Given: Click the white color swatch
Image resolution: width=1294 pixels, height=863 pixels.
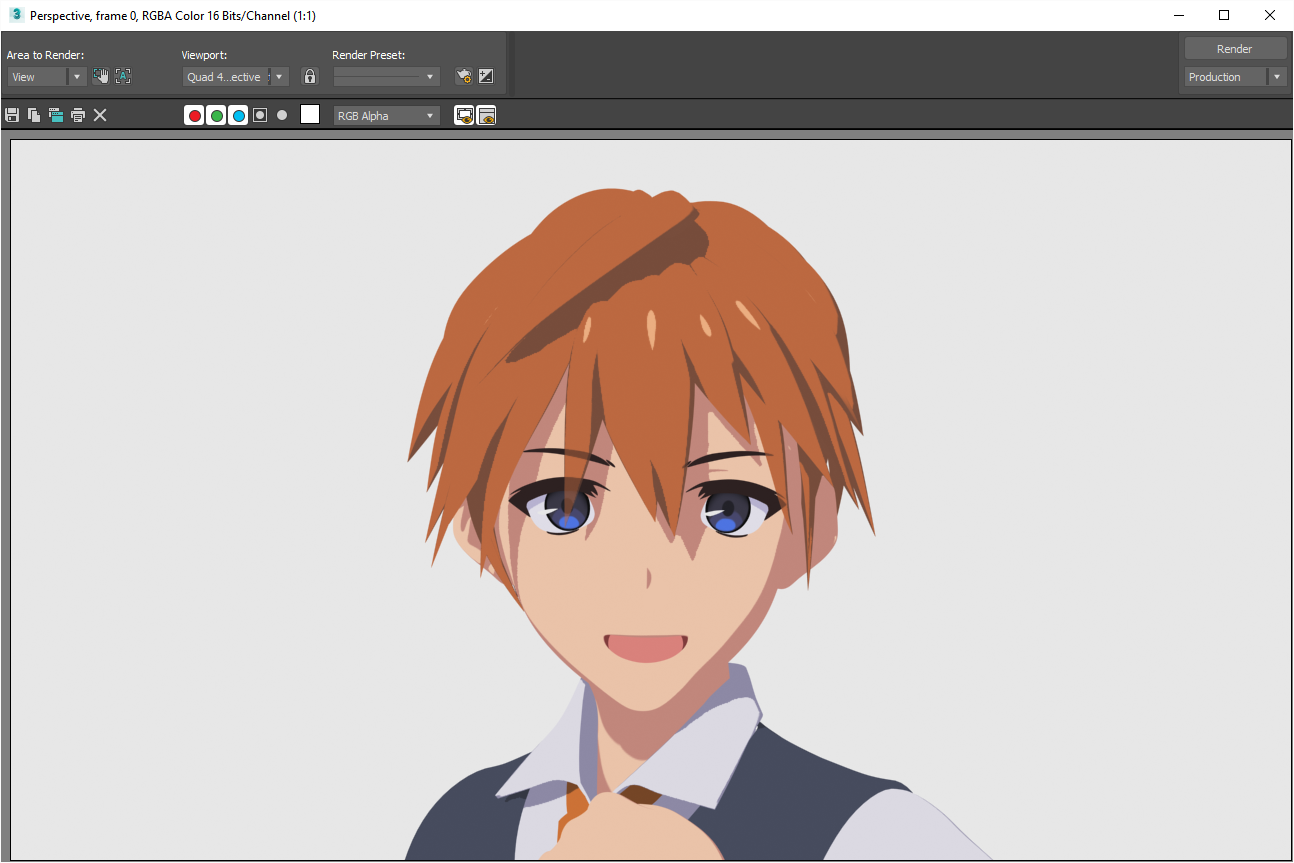Looking at the screenshot, I should 310,115.
